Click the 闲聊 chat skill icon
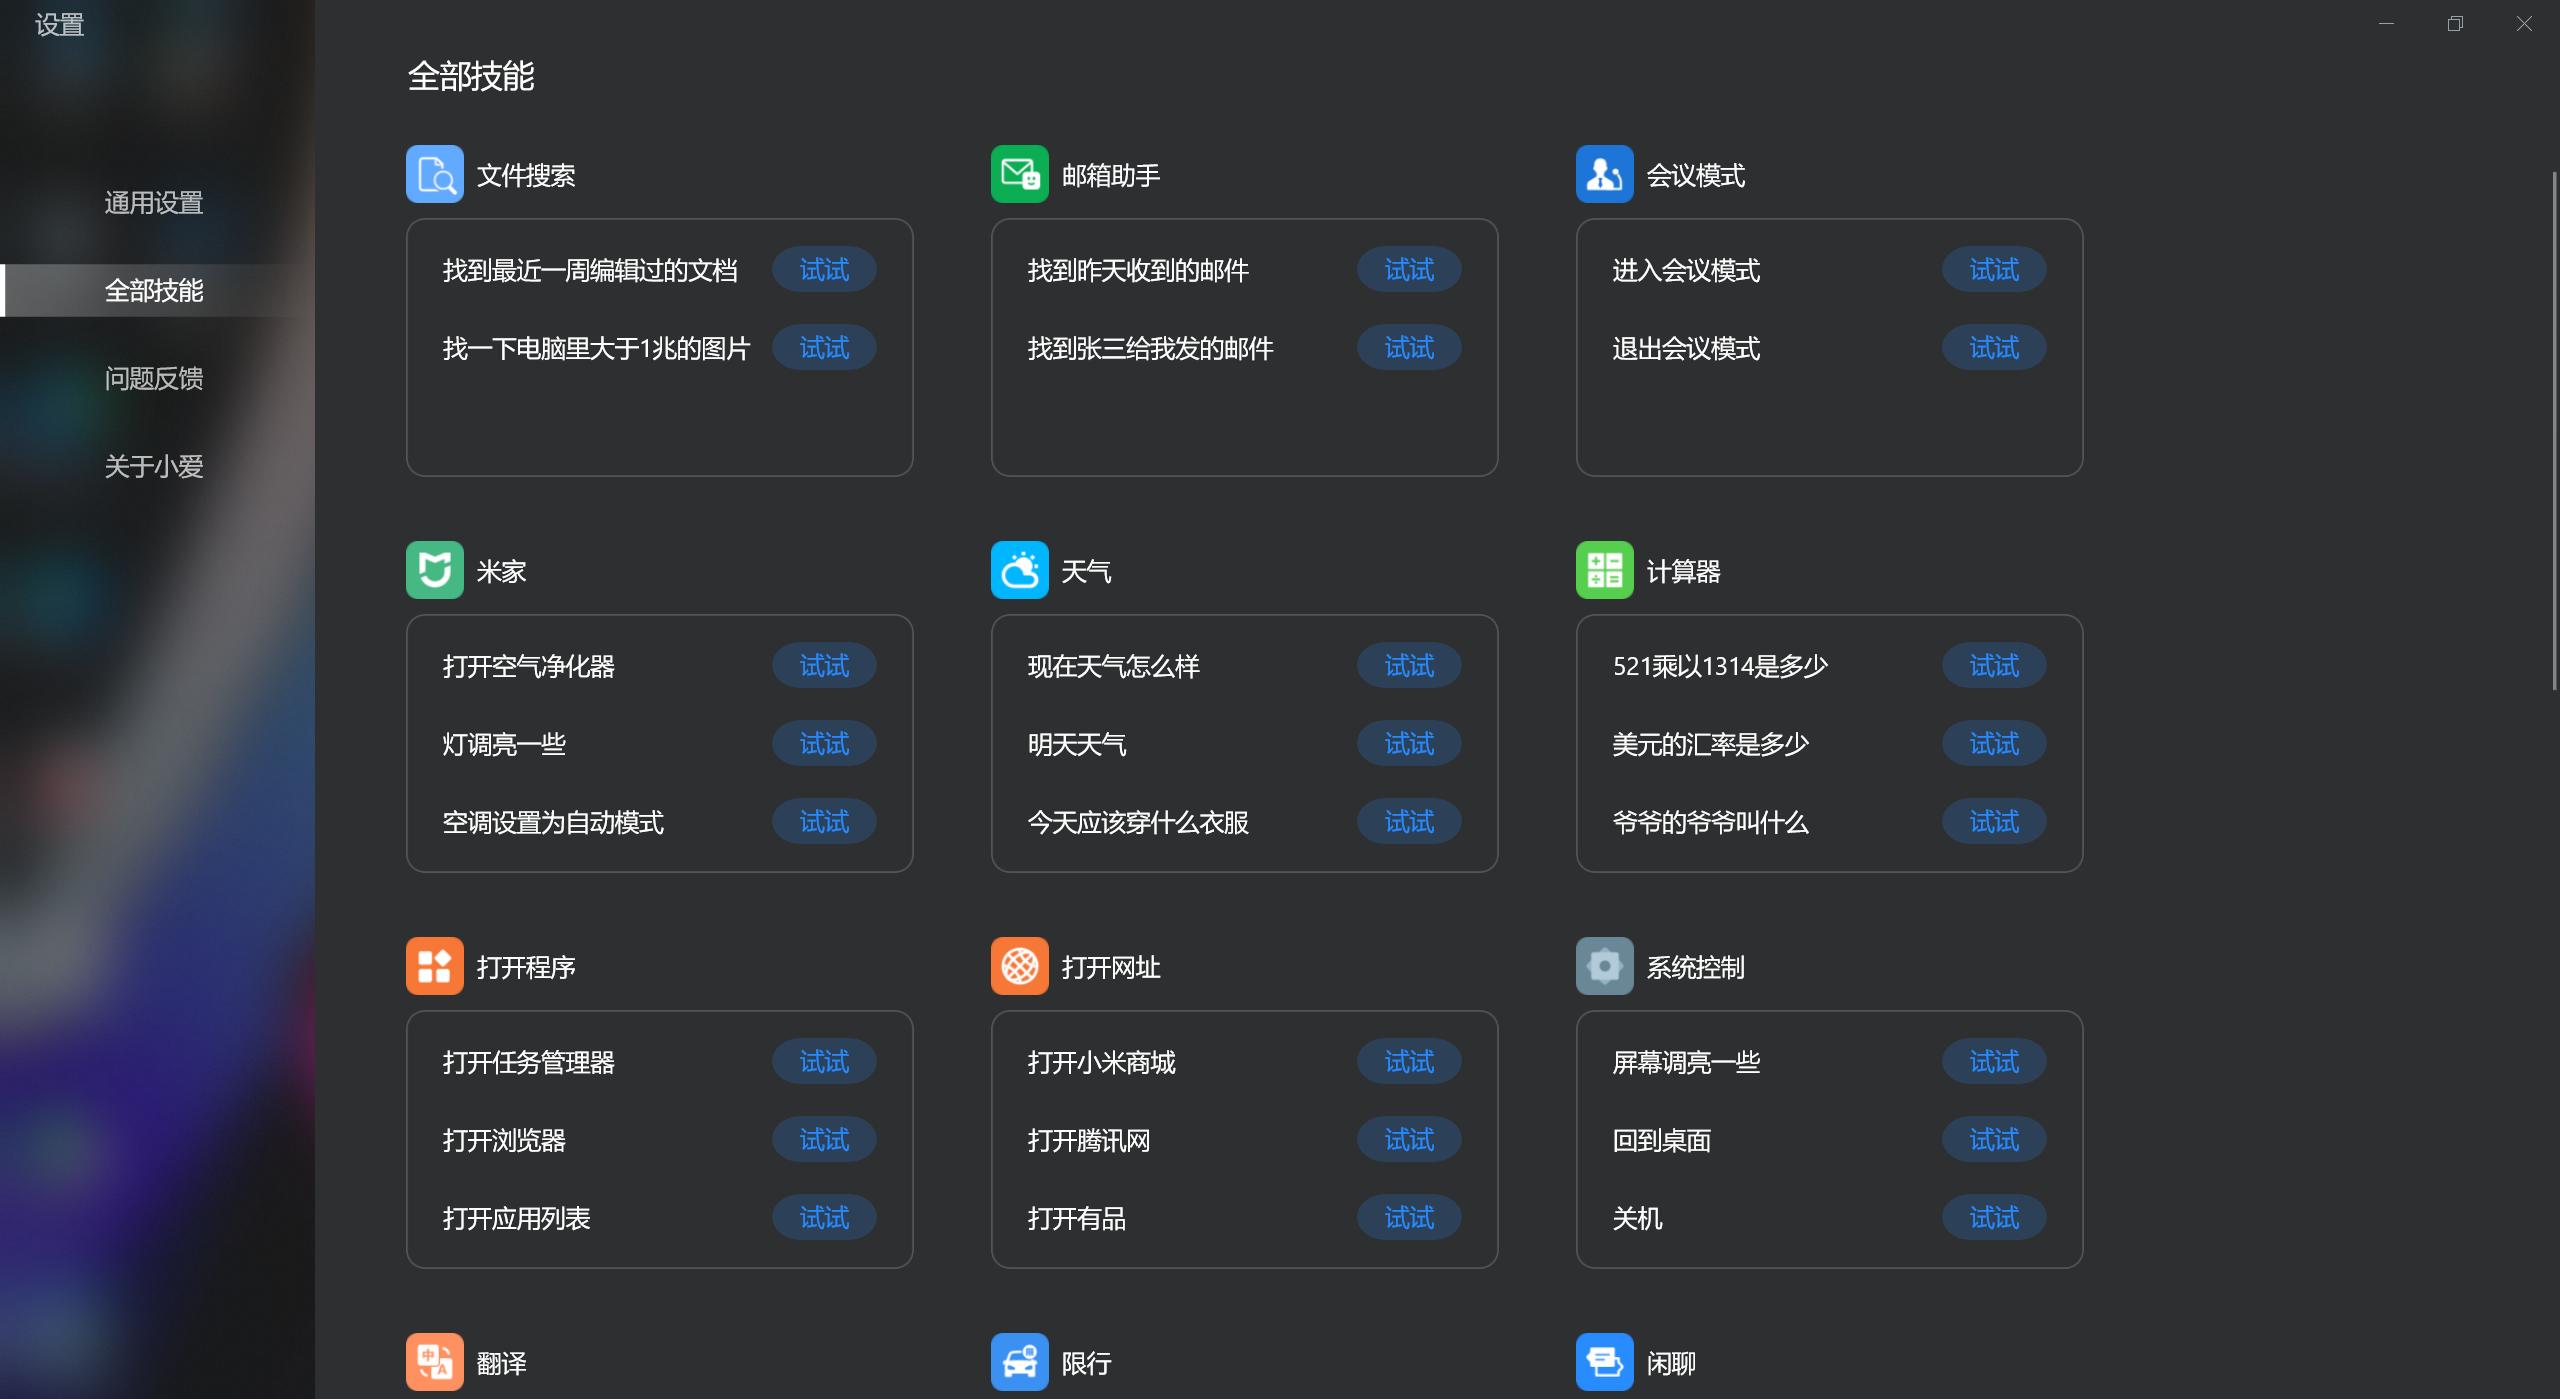2560x1399 pixels. 1604,1362
